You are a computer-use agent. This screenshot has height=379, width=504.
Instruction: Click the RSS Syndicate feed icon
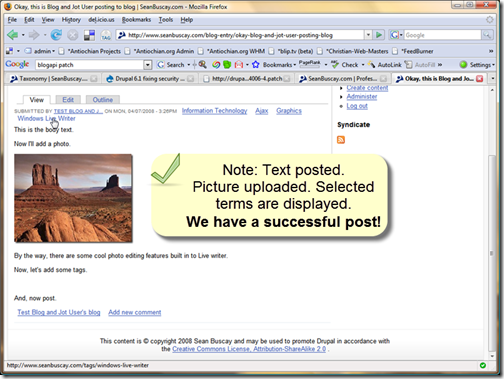click(x=341, y=139)
